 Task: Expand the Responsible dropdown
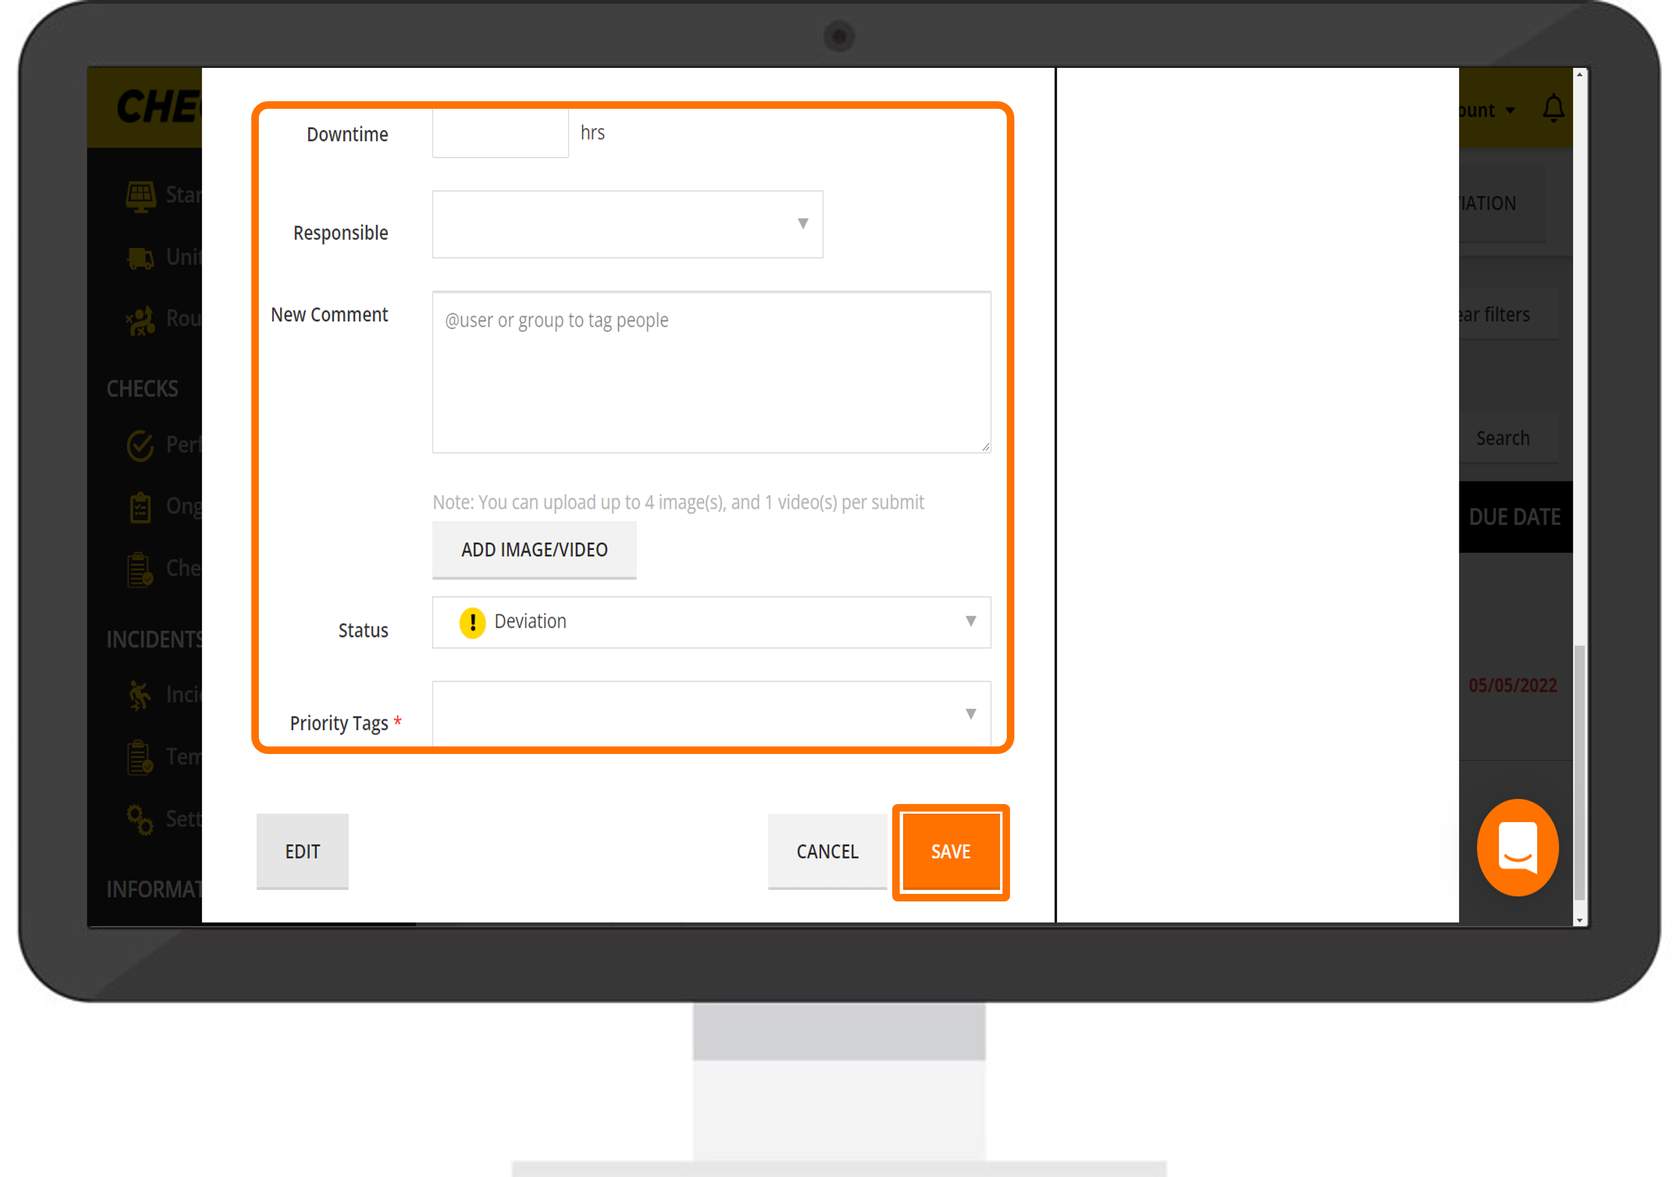point(627,224)
